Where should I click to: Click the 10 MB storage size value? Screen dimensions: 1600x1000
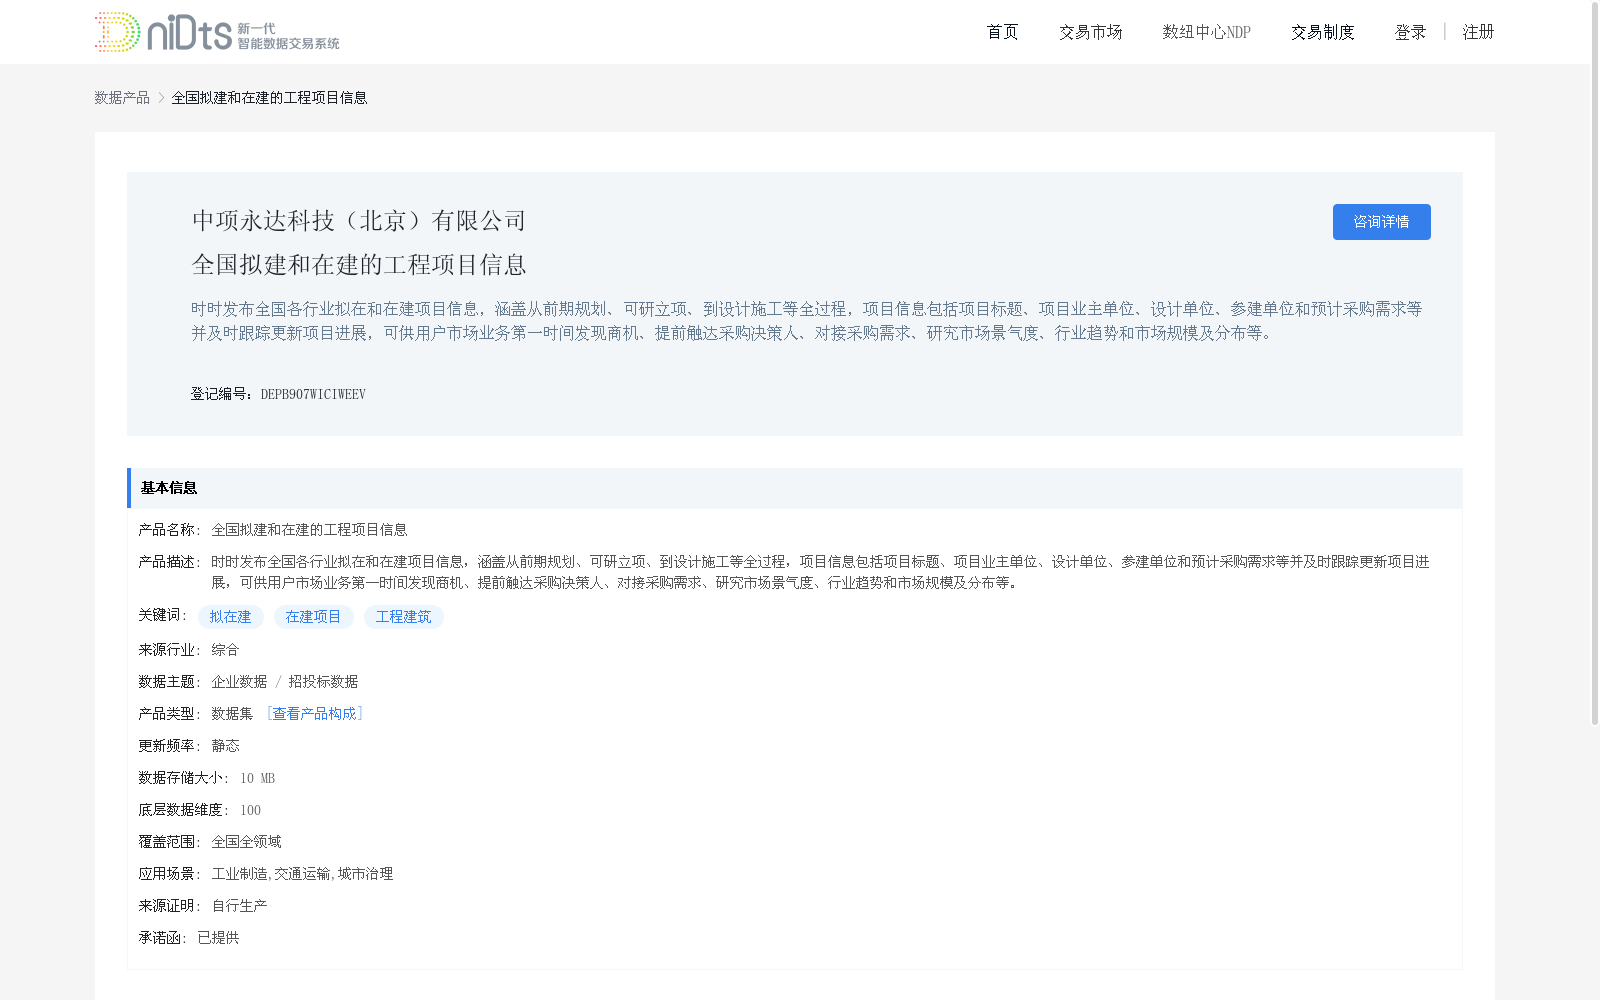click(257, 777)
